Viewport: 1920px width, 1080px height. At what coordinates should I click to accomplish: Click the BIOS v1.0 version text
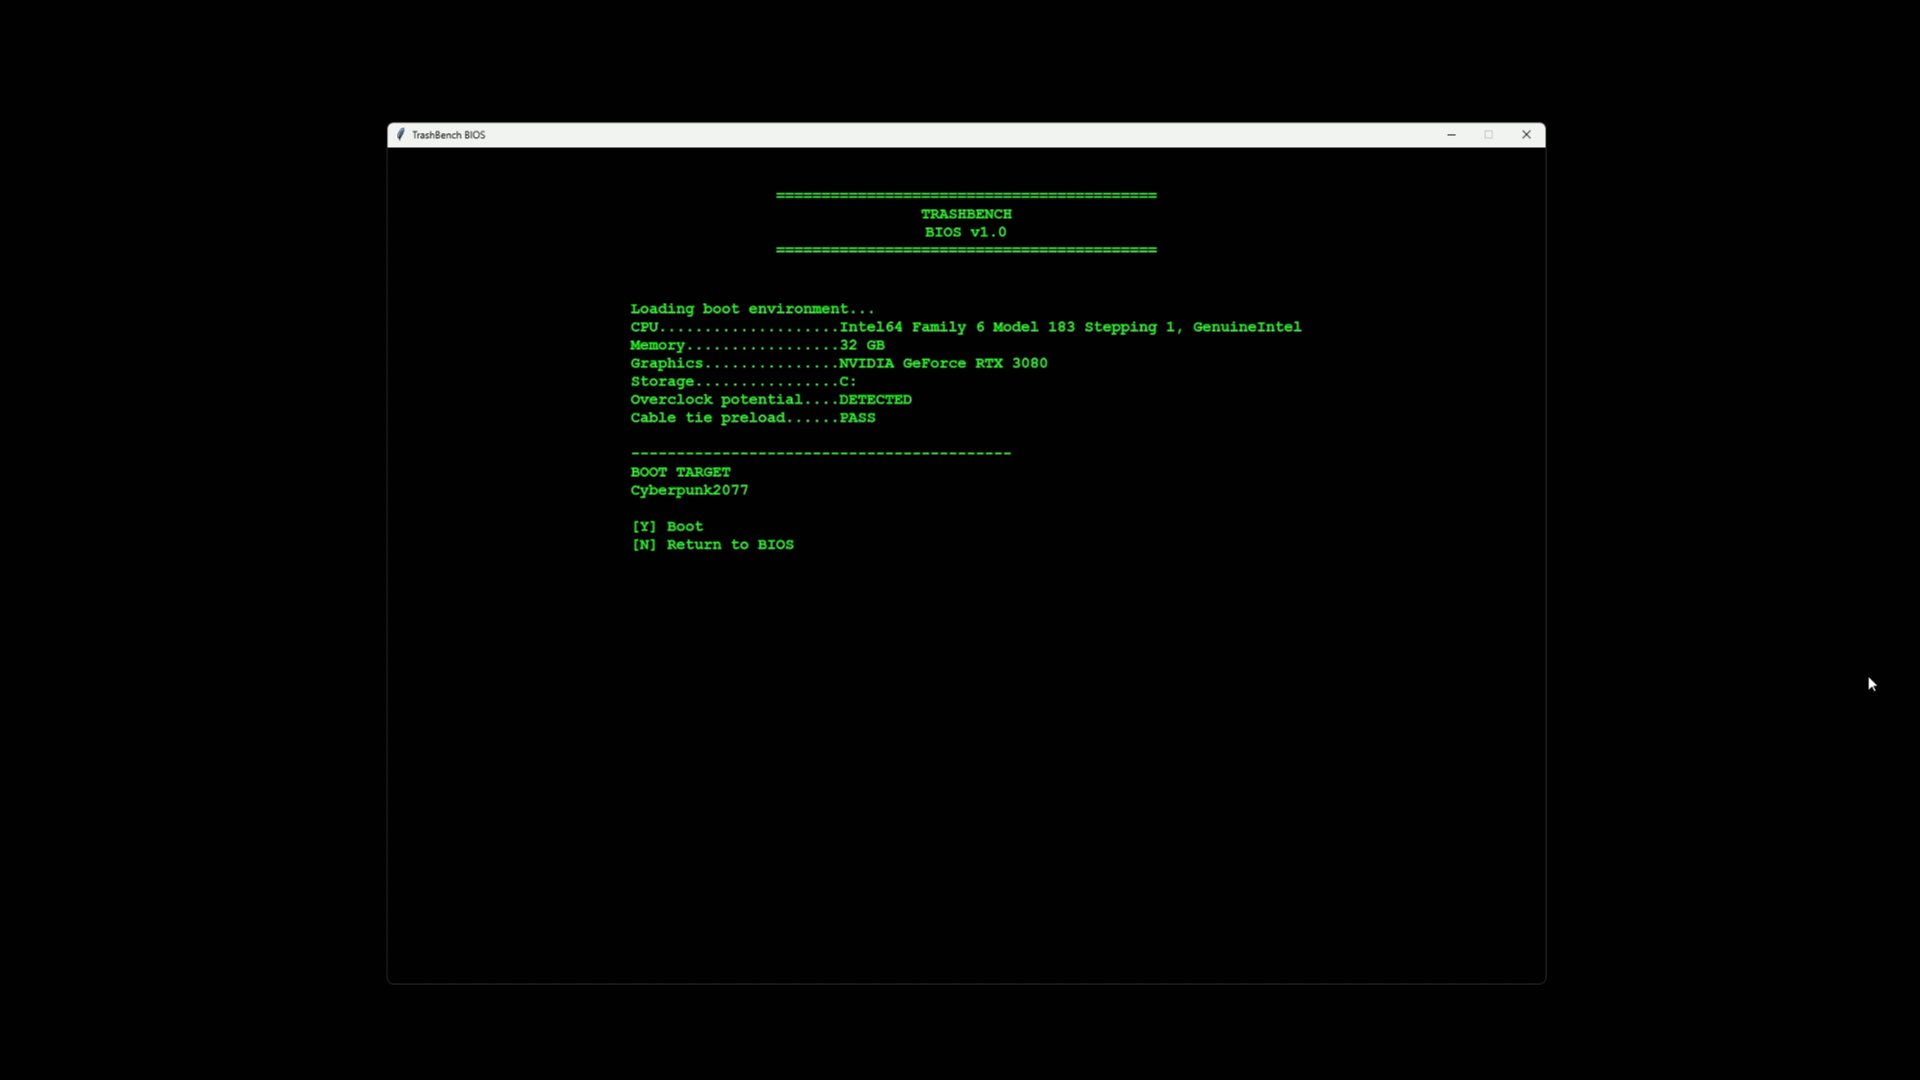pyautogui.click(x=966, y=232)
